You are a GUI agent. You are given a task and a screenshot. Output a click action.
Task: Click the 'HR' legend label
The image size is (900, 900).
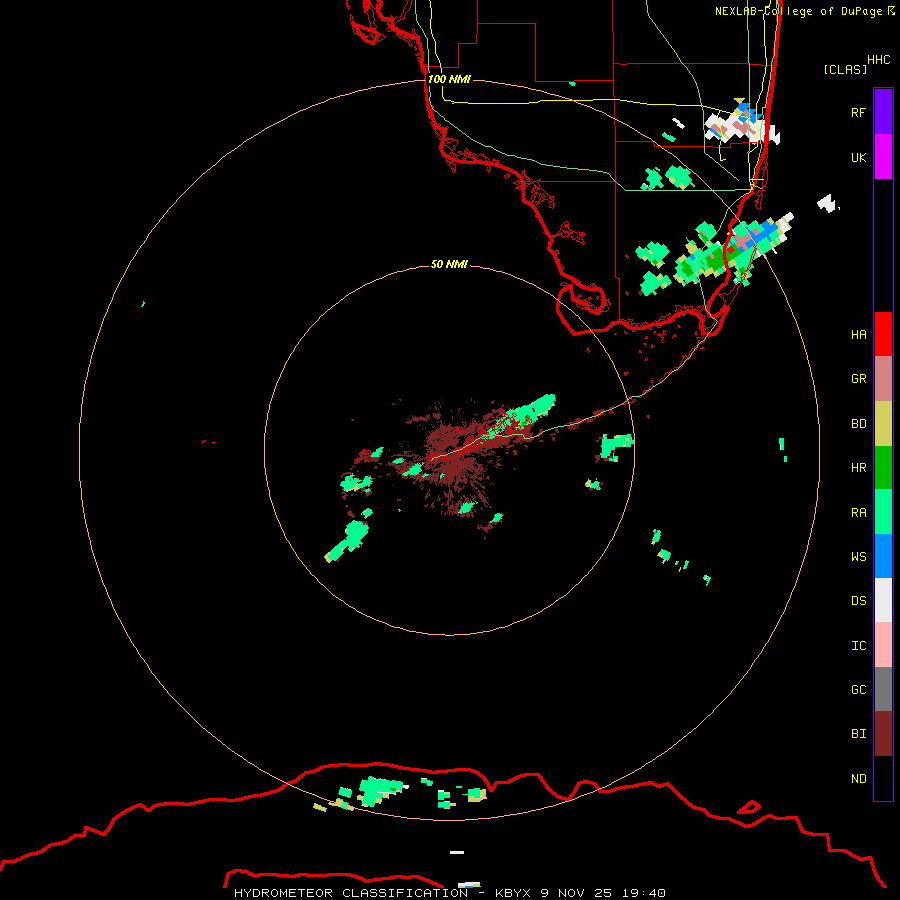click(858, 468)
